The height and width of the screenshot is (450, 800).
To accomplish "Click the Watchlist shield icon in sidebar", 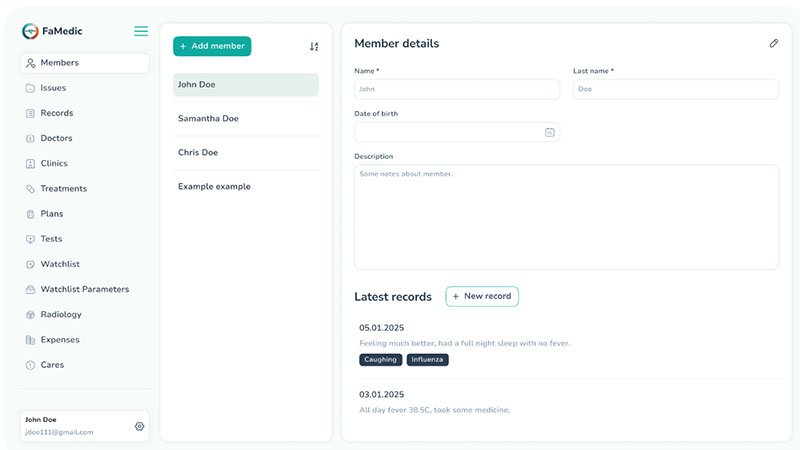I will (30, 264).
